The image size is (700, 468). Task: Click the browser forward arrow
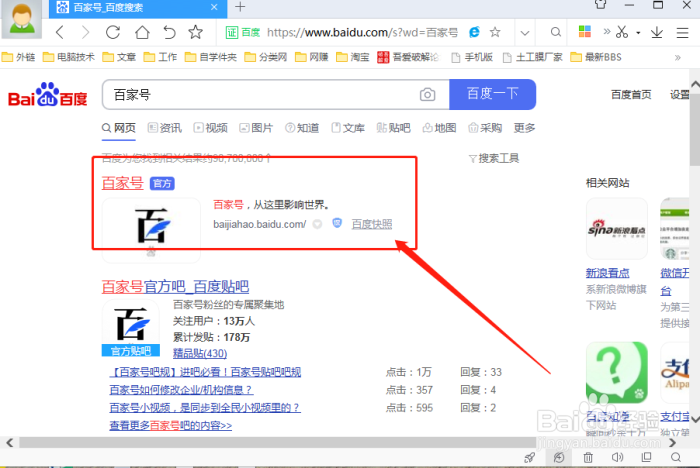click(85, 32)
